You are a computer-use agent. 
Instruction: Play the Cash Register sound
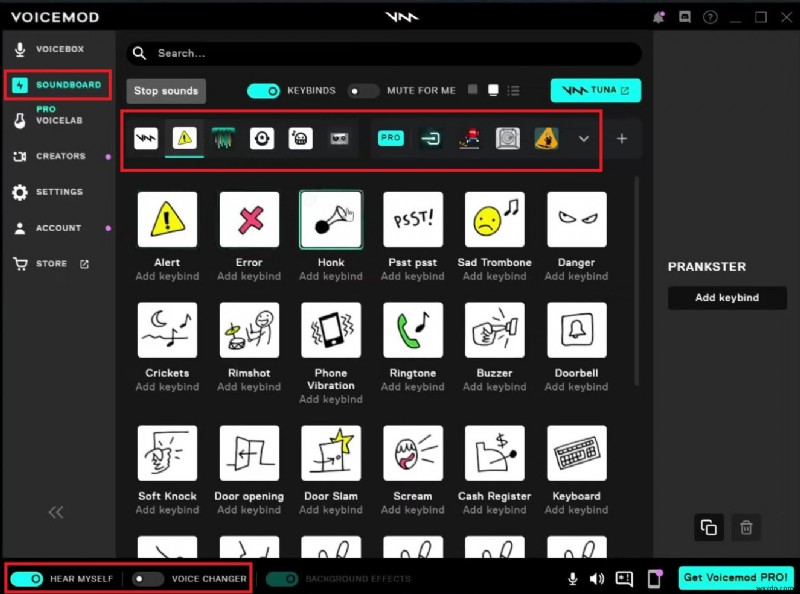click(x=494, y=453)
